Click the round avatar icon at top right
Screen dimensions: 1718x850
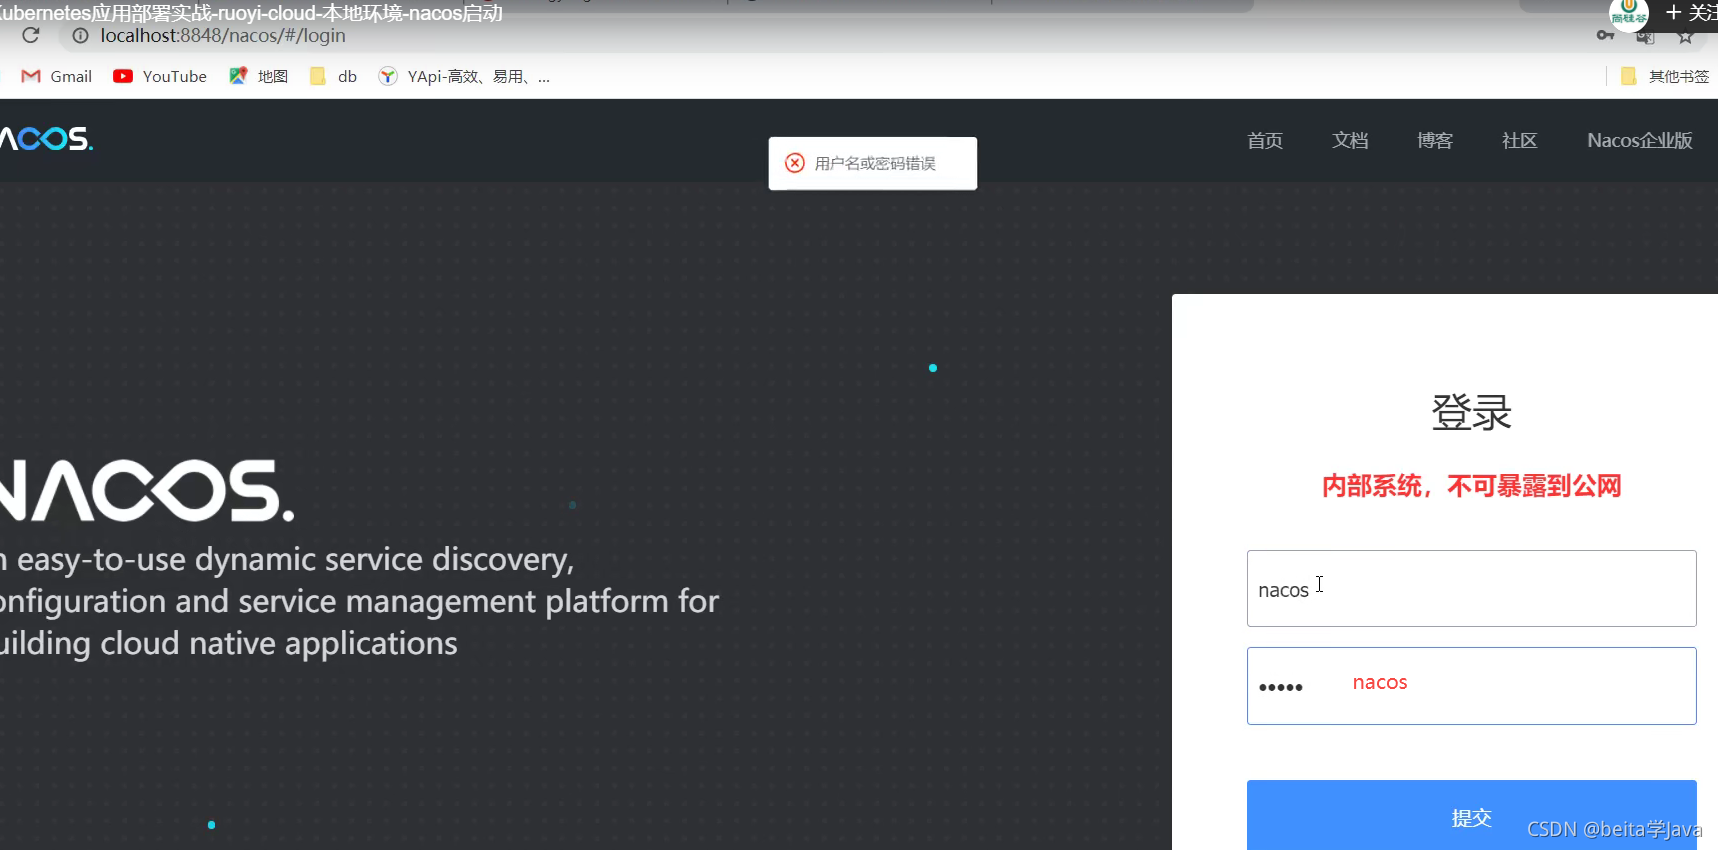(1629, 13)
